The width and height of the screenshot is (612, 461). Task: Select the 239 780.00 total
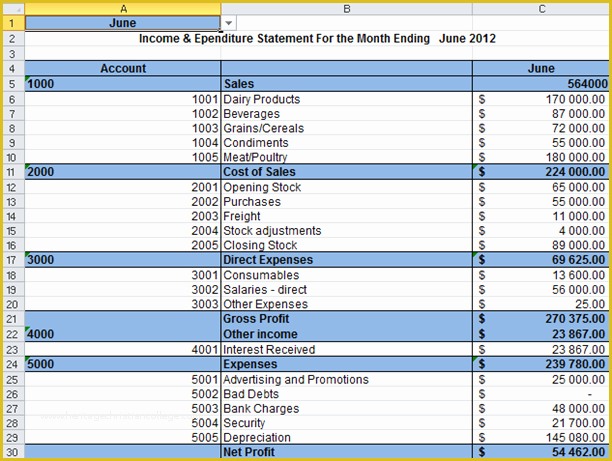541,364
